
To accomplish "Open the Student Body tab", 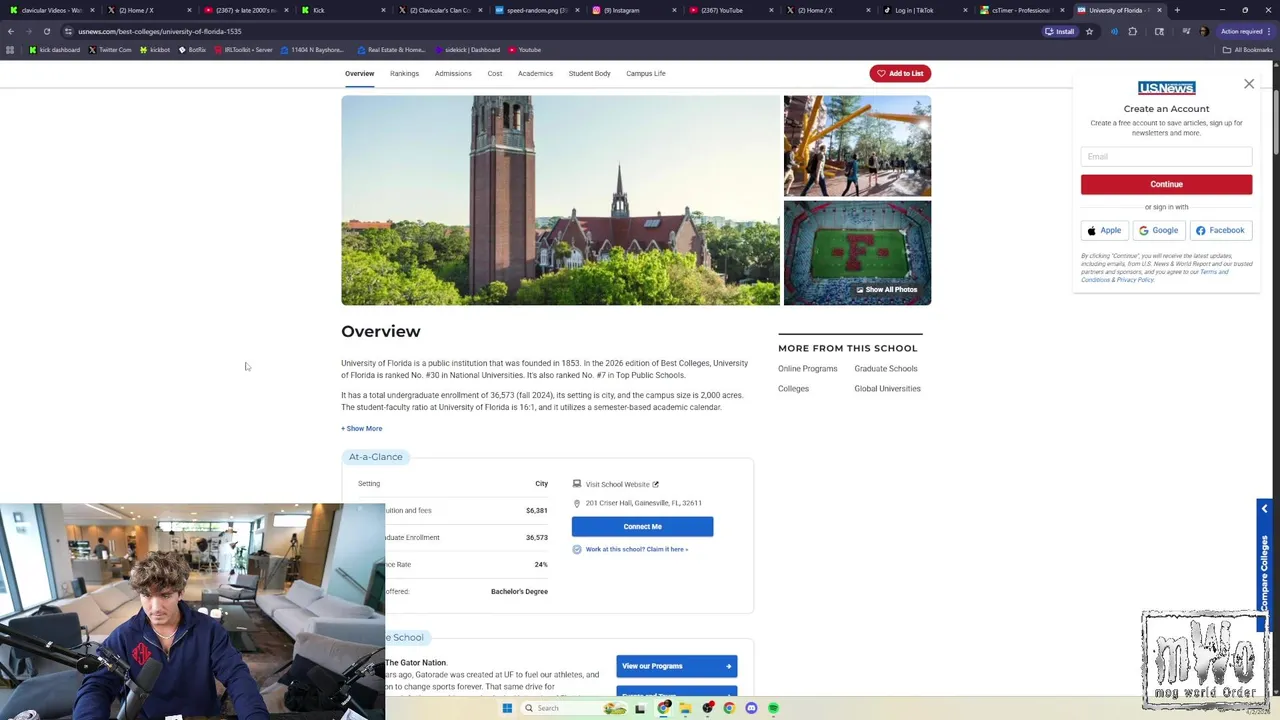I will click(589, 73).
